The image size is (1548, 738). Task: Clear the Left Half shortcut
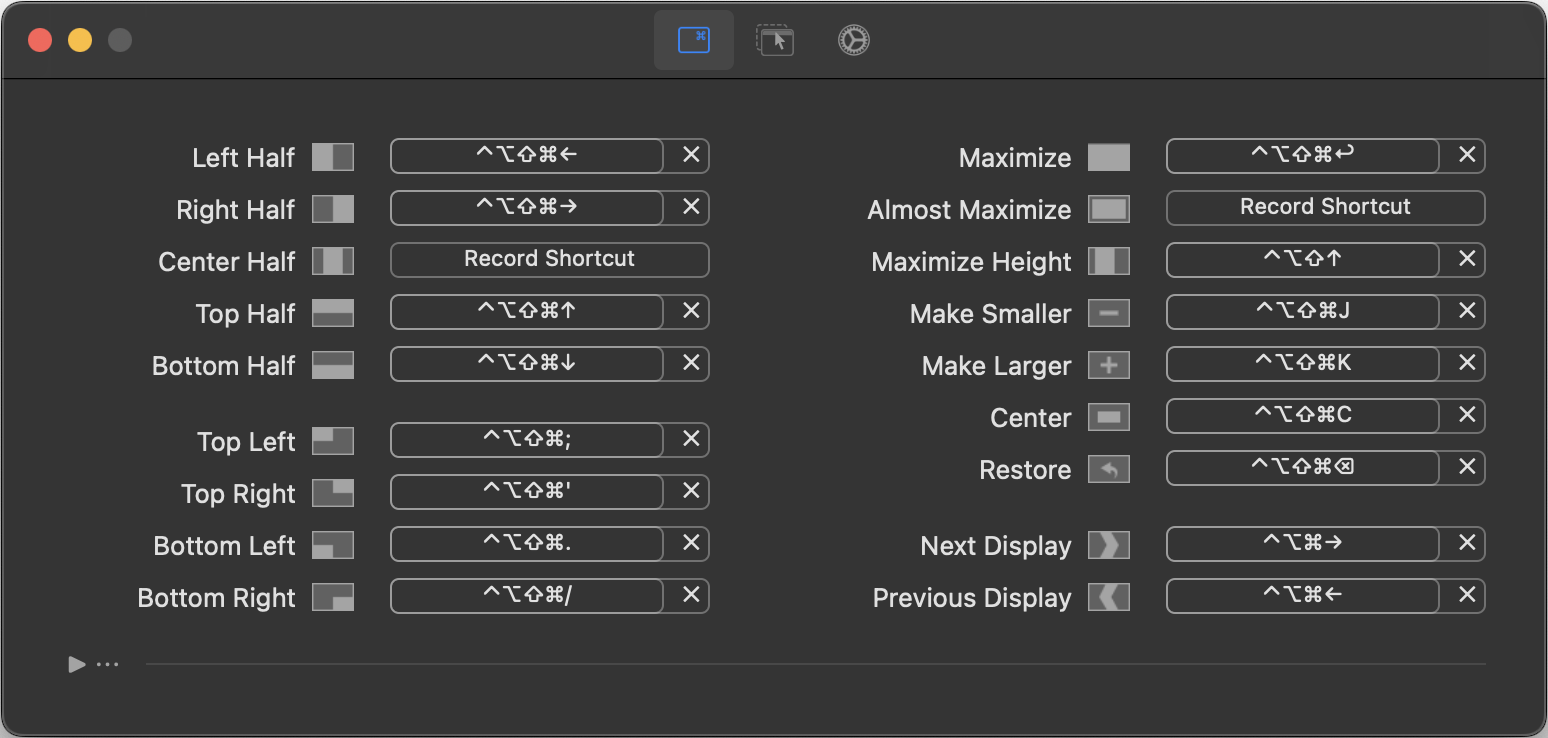point(690,155)
